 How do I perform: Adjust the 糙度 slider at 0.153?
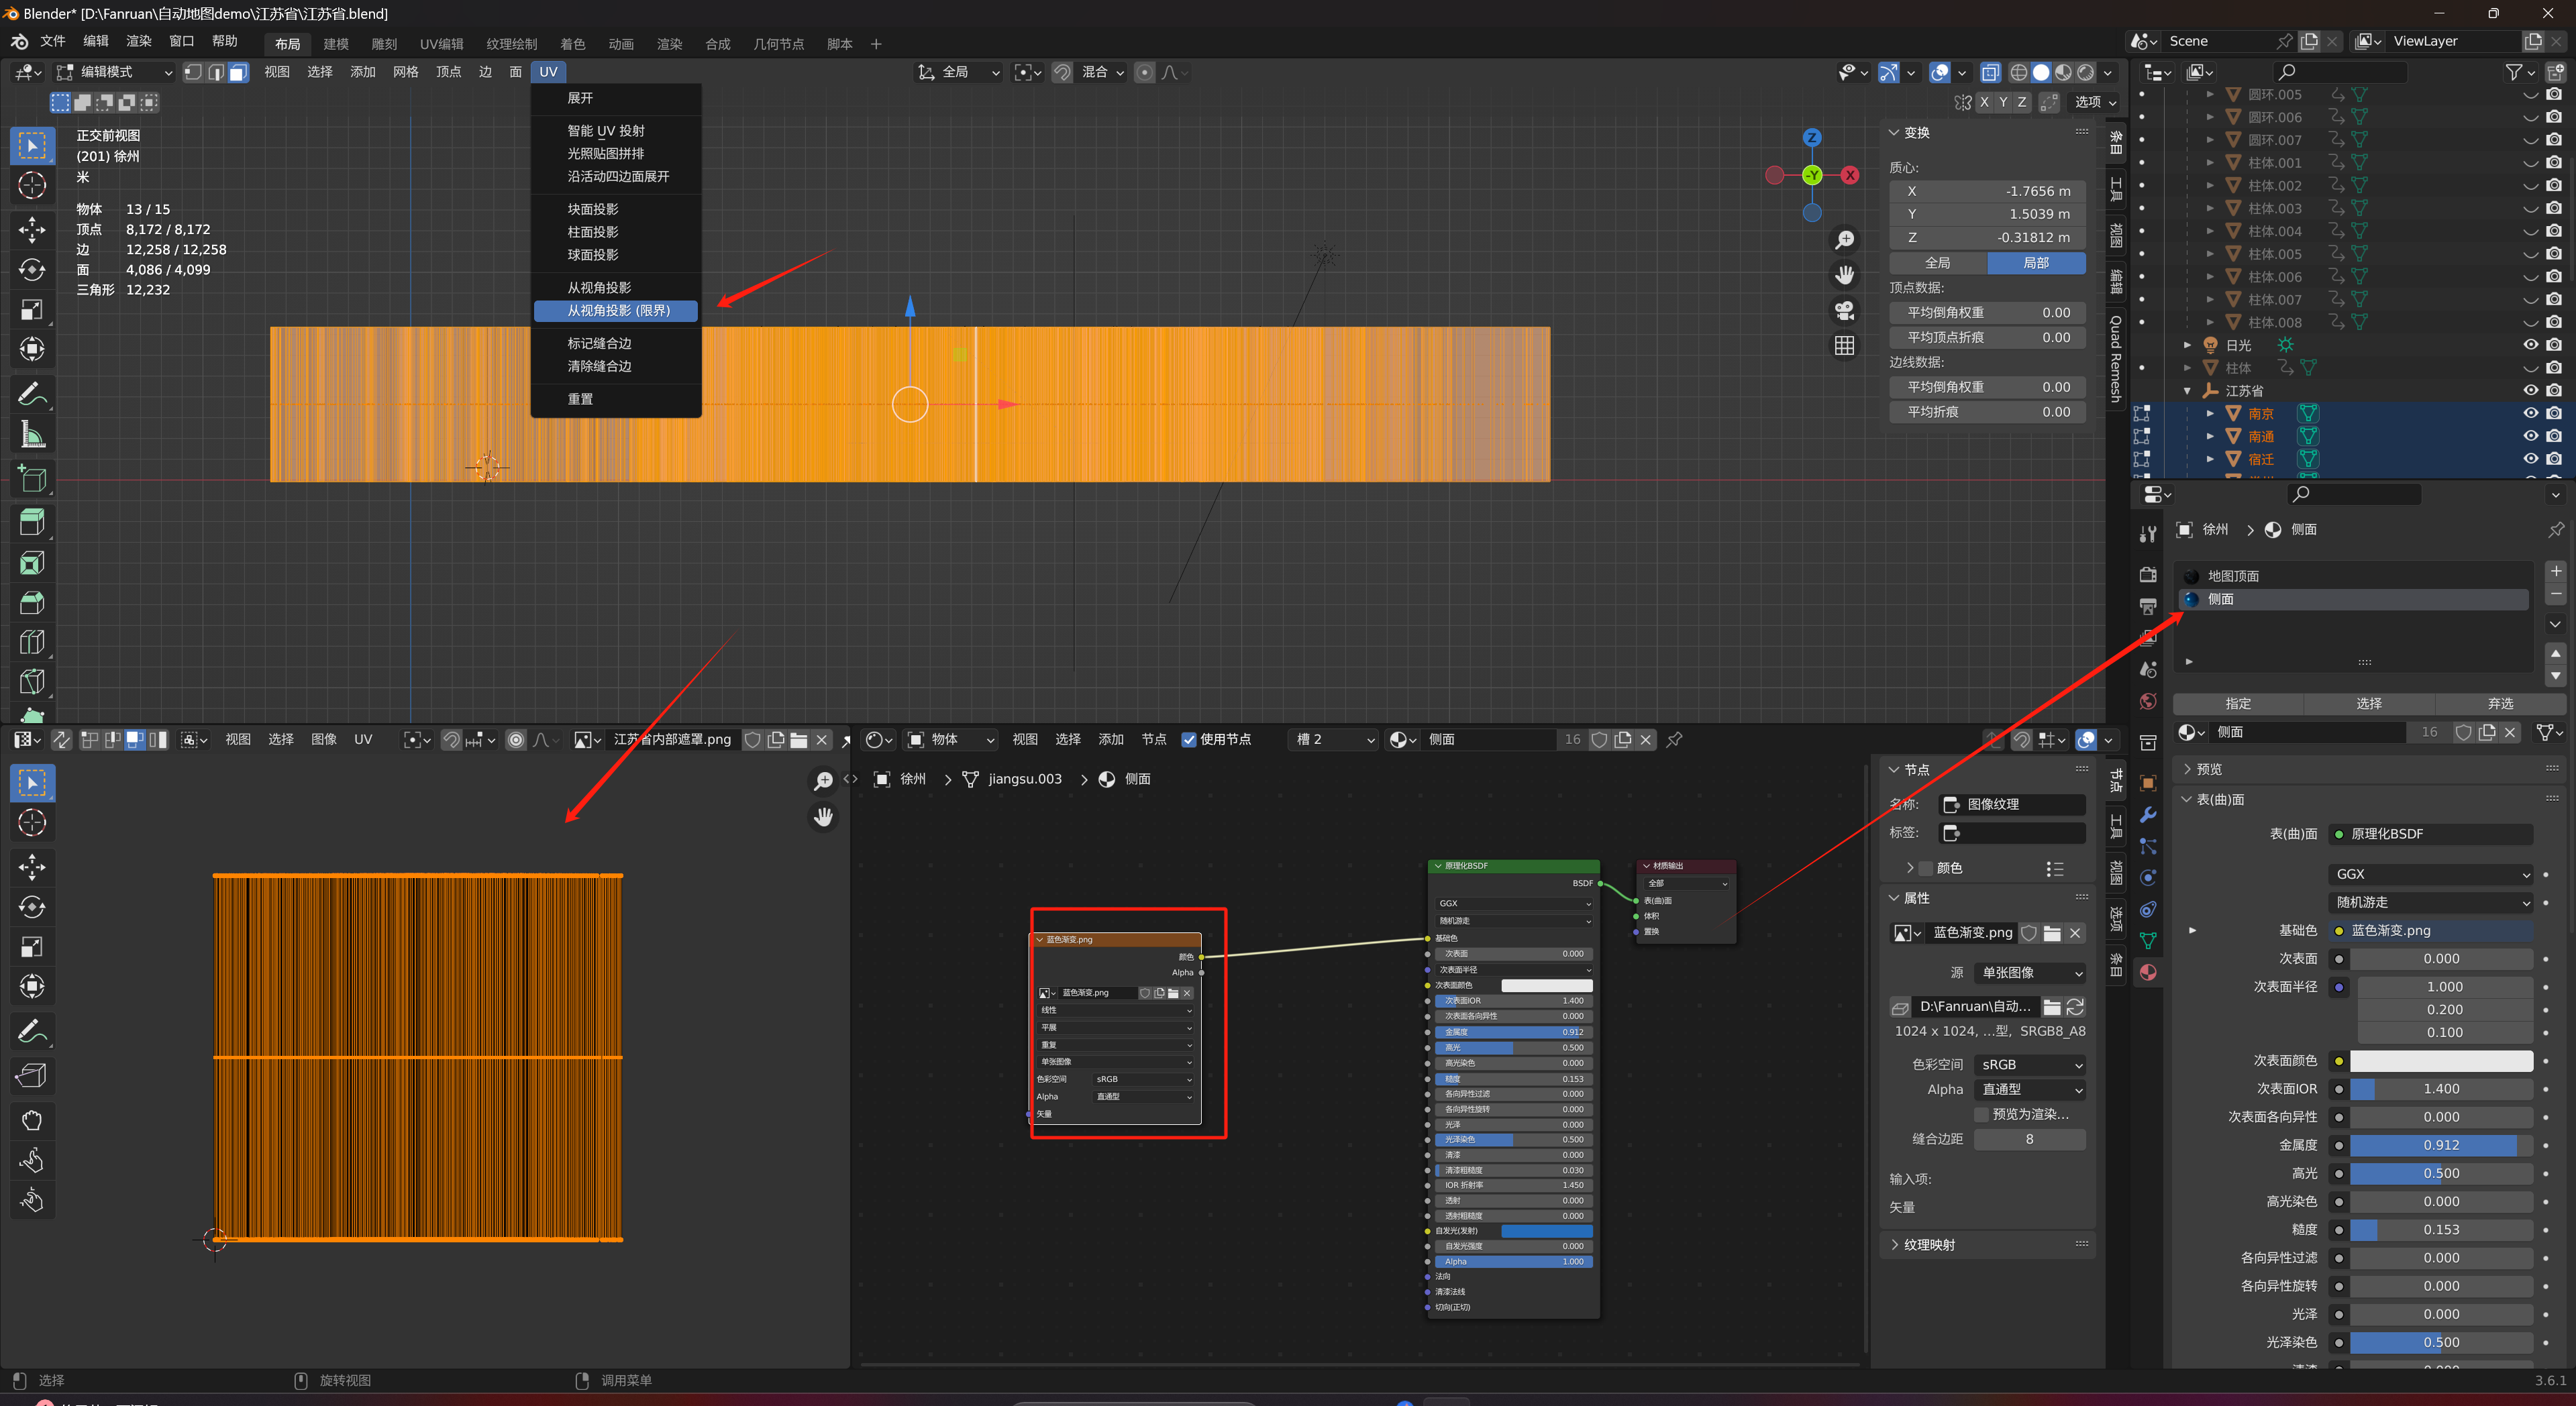coord(2441,1230)
